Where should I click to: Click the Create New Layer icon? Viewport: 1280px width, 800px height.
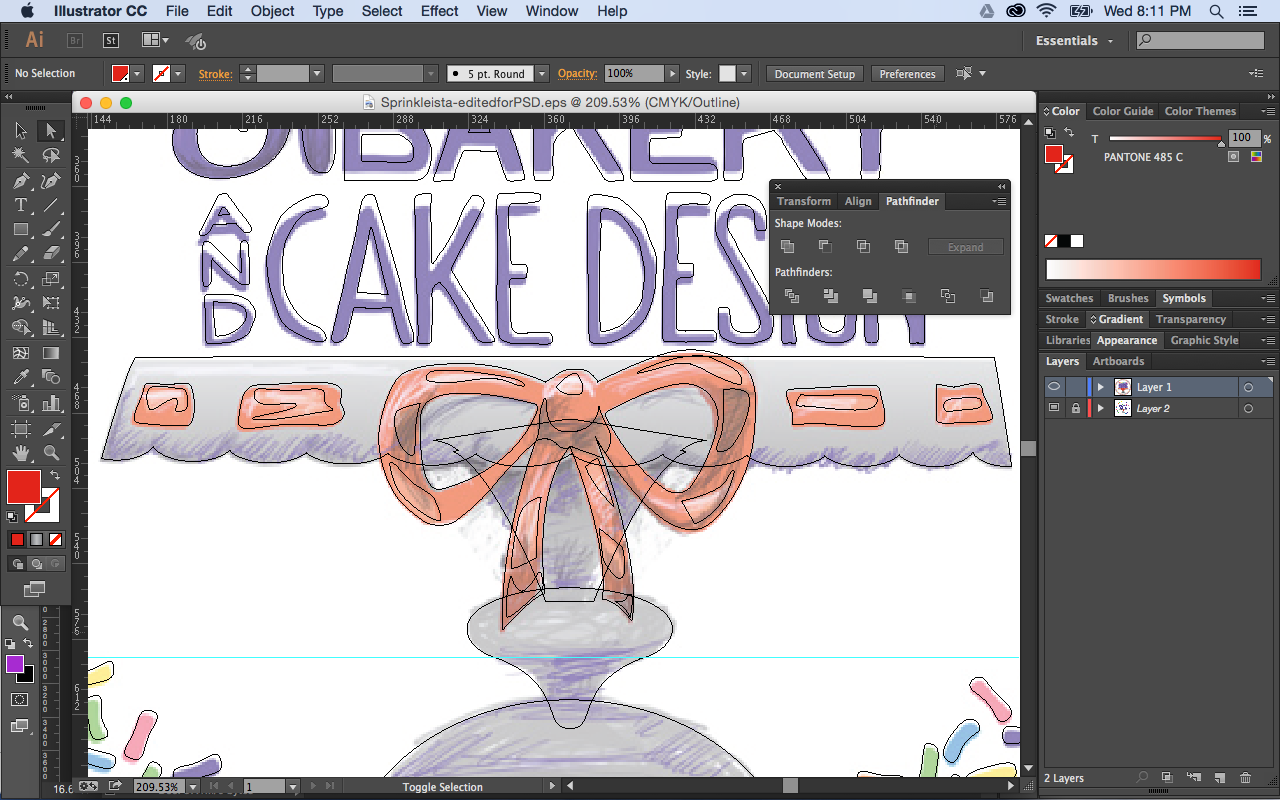coord(1219,778)
